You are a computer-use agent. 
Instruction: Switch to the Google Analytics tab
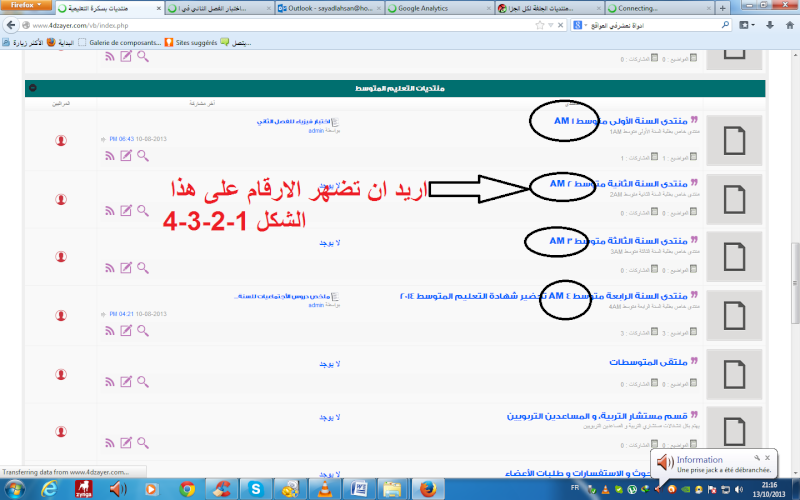(439, 8)
